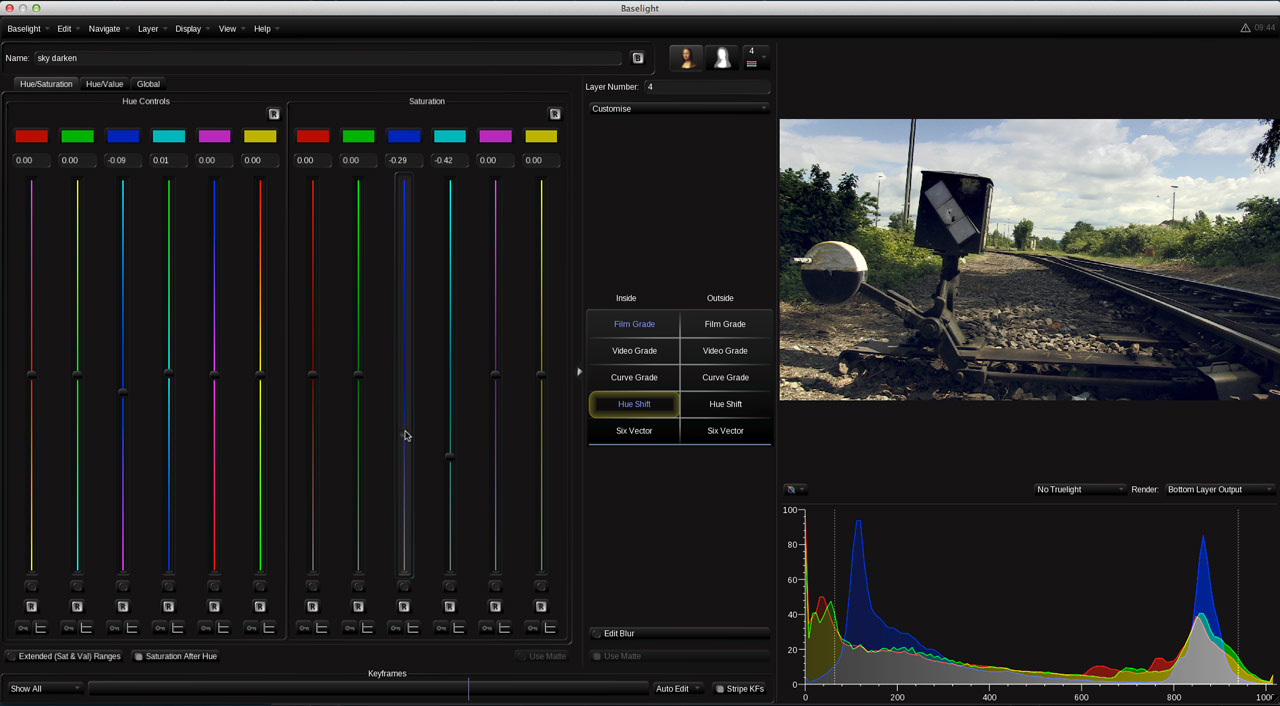Click the warning triangle icon in menu bar

(x=1245, y=29)
